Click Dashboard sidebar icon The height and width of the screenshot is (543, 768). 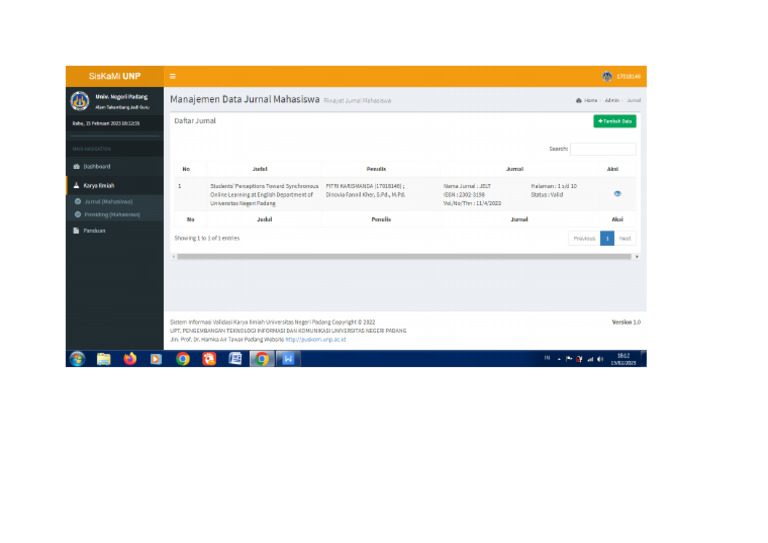pyautogui.click(x=76, y=166)
